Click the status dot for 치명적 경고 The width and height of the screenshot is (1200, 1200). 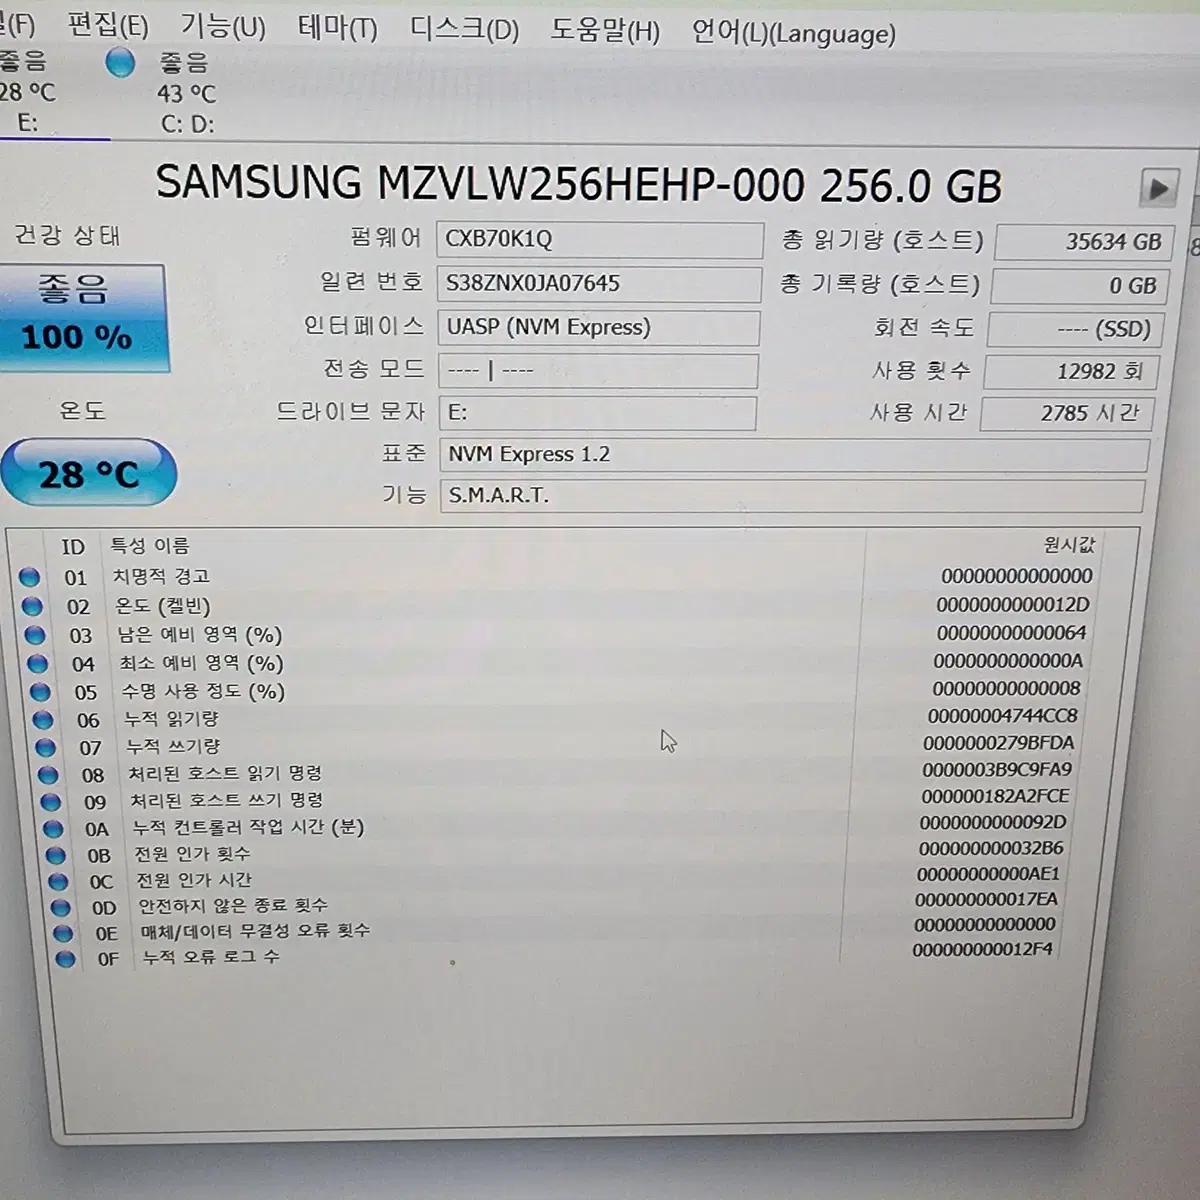pos(29,577)
